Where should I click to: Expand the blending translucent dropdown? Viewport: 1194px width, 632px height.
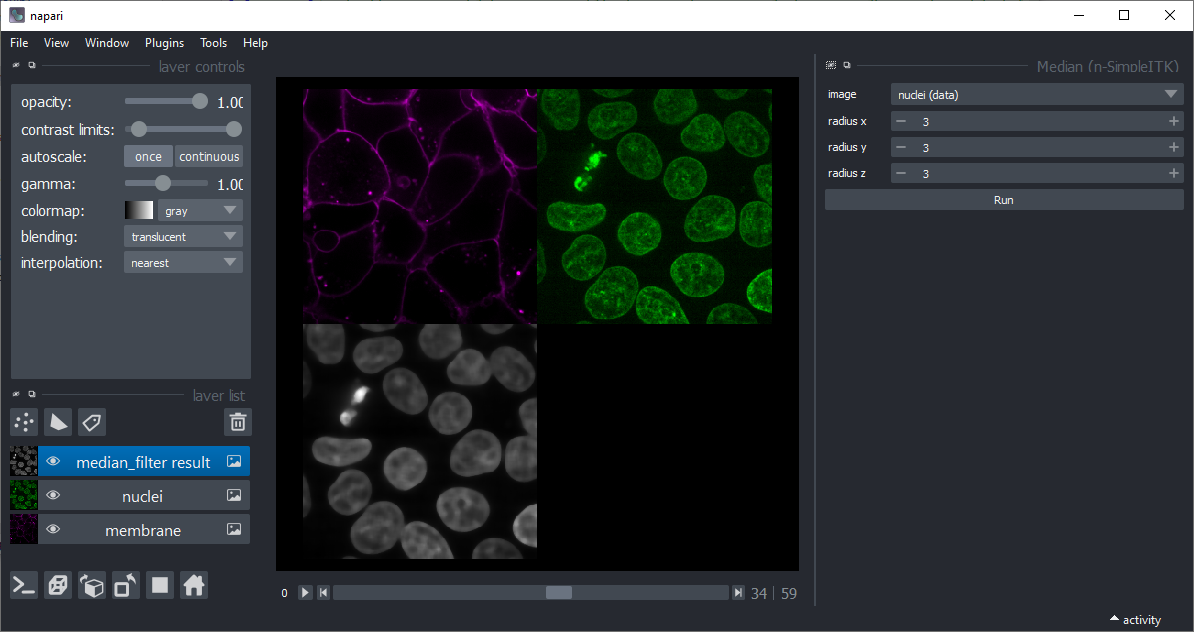coord(184,237)
